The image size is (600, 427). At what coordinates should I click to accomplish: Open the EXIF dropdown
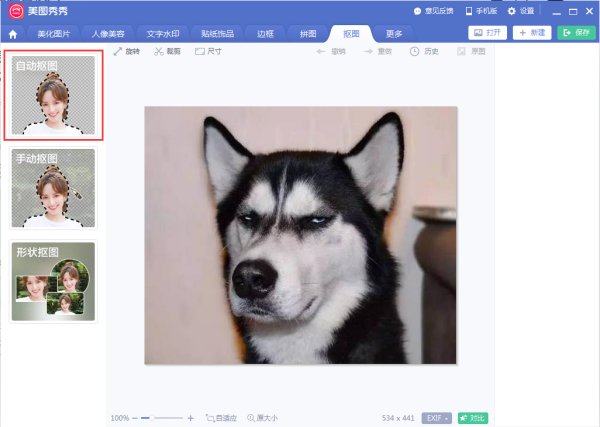437,418
